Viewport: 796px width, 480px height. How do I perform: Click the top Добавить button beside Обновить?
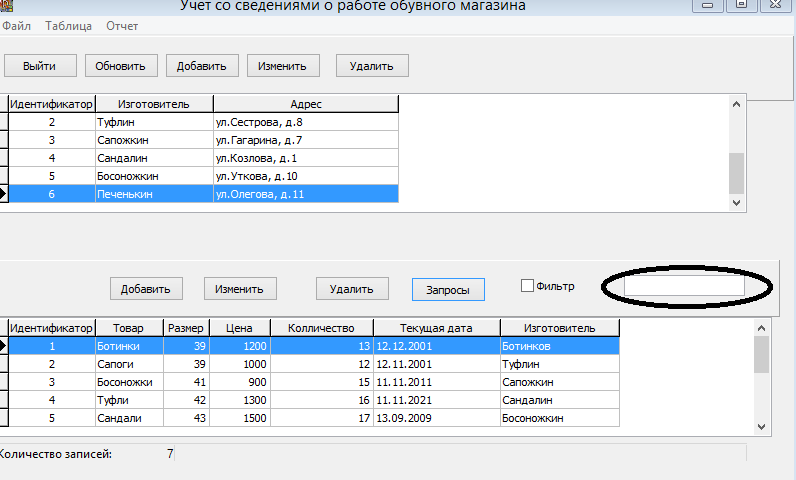tap(202, 66)
